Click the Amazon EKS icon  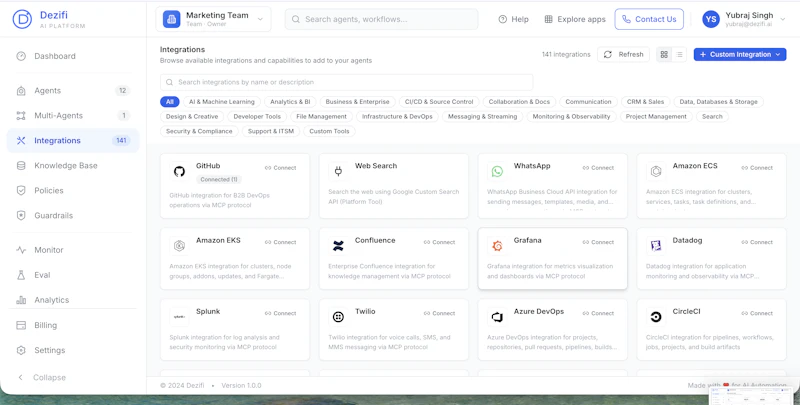[179, 246]
